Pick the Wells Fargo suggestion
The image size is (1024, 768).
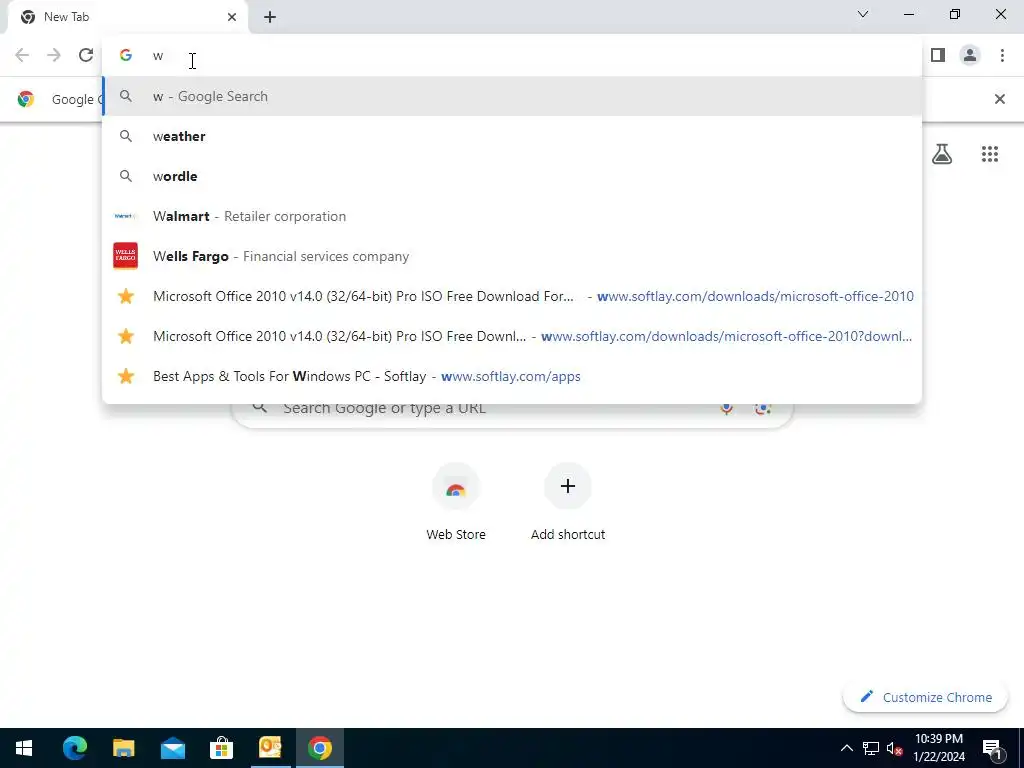click(x=512, y=256)
